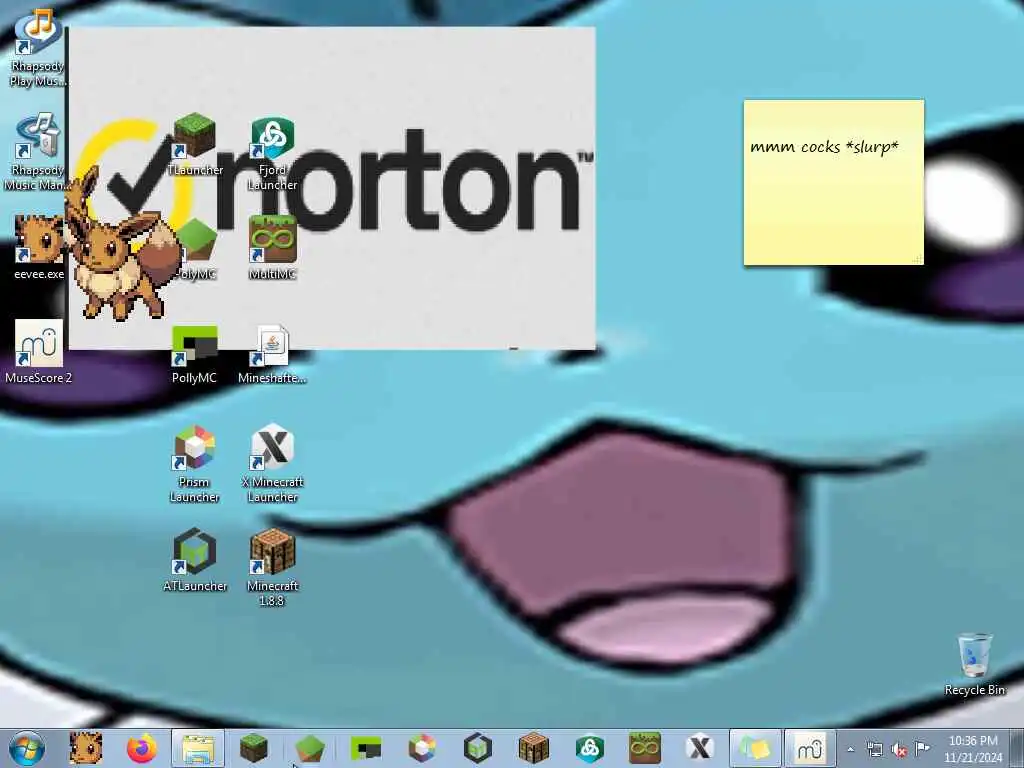Open MultiMC desktop shortcut

tap(272, 248)
